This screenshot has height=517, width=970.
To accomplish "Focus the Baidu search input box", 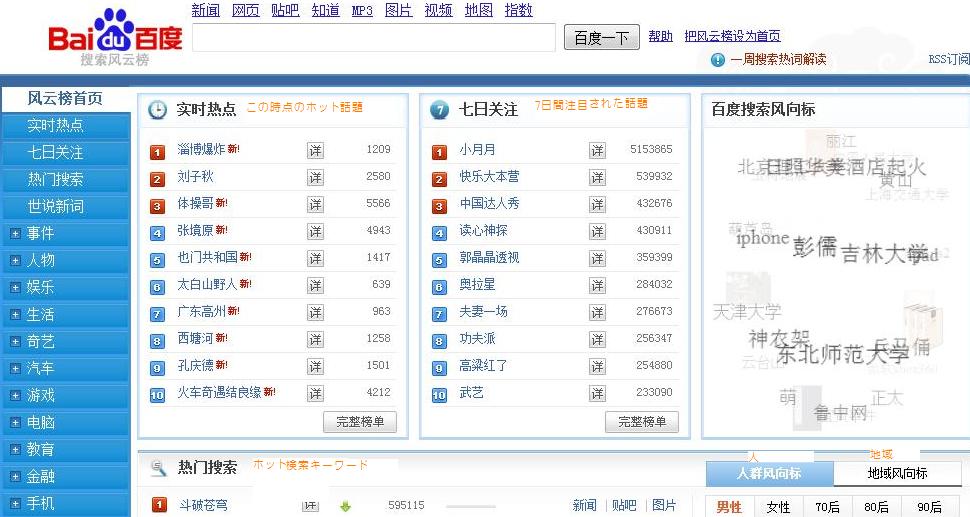I will click(374, 38).
